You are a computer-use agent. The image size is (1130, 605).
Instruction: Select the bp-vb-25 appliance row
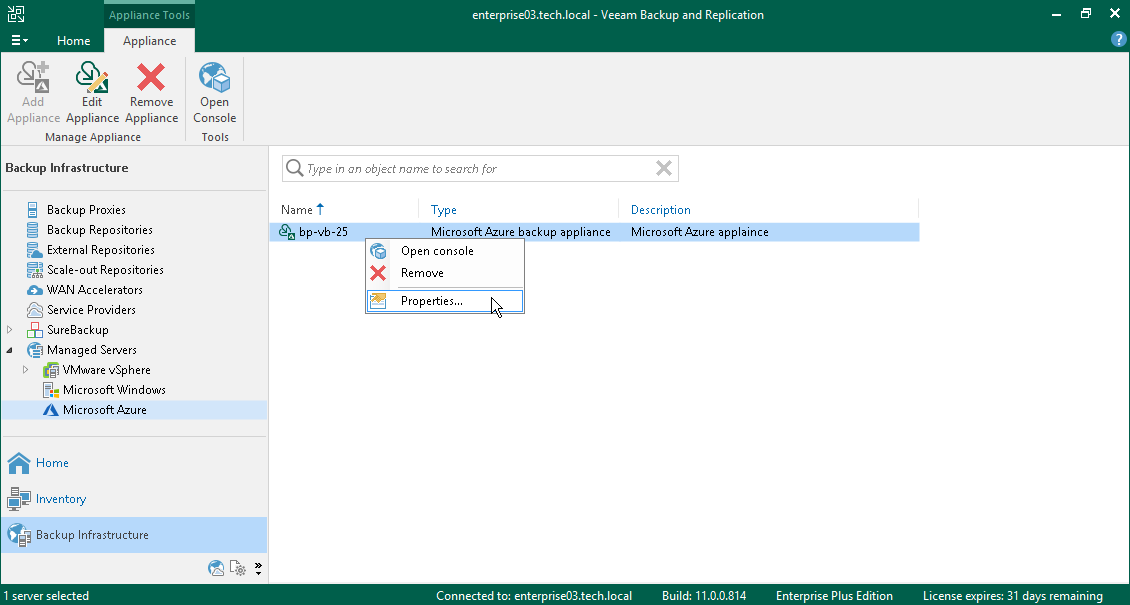point(595,232)
